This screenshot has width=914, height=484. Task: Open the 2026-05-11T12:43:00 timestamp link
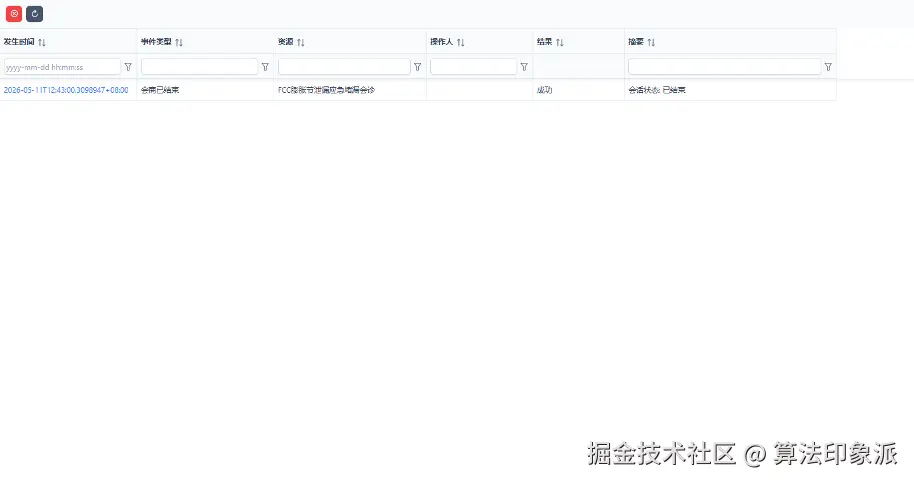pyautogui.click(x=66, y=90)
